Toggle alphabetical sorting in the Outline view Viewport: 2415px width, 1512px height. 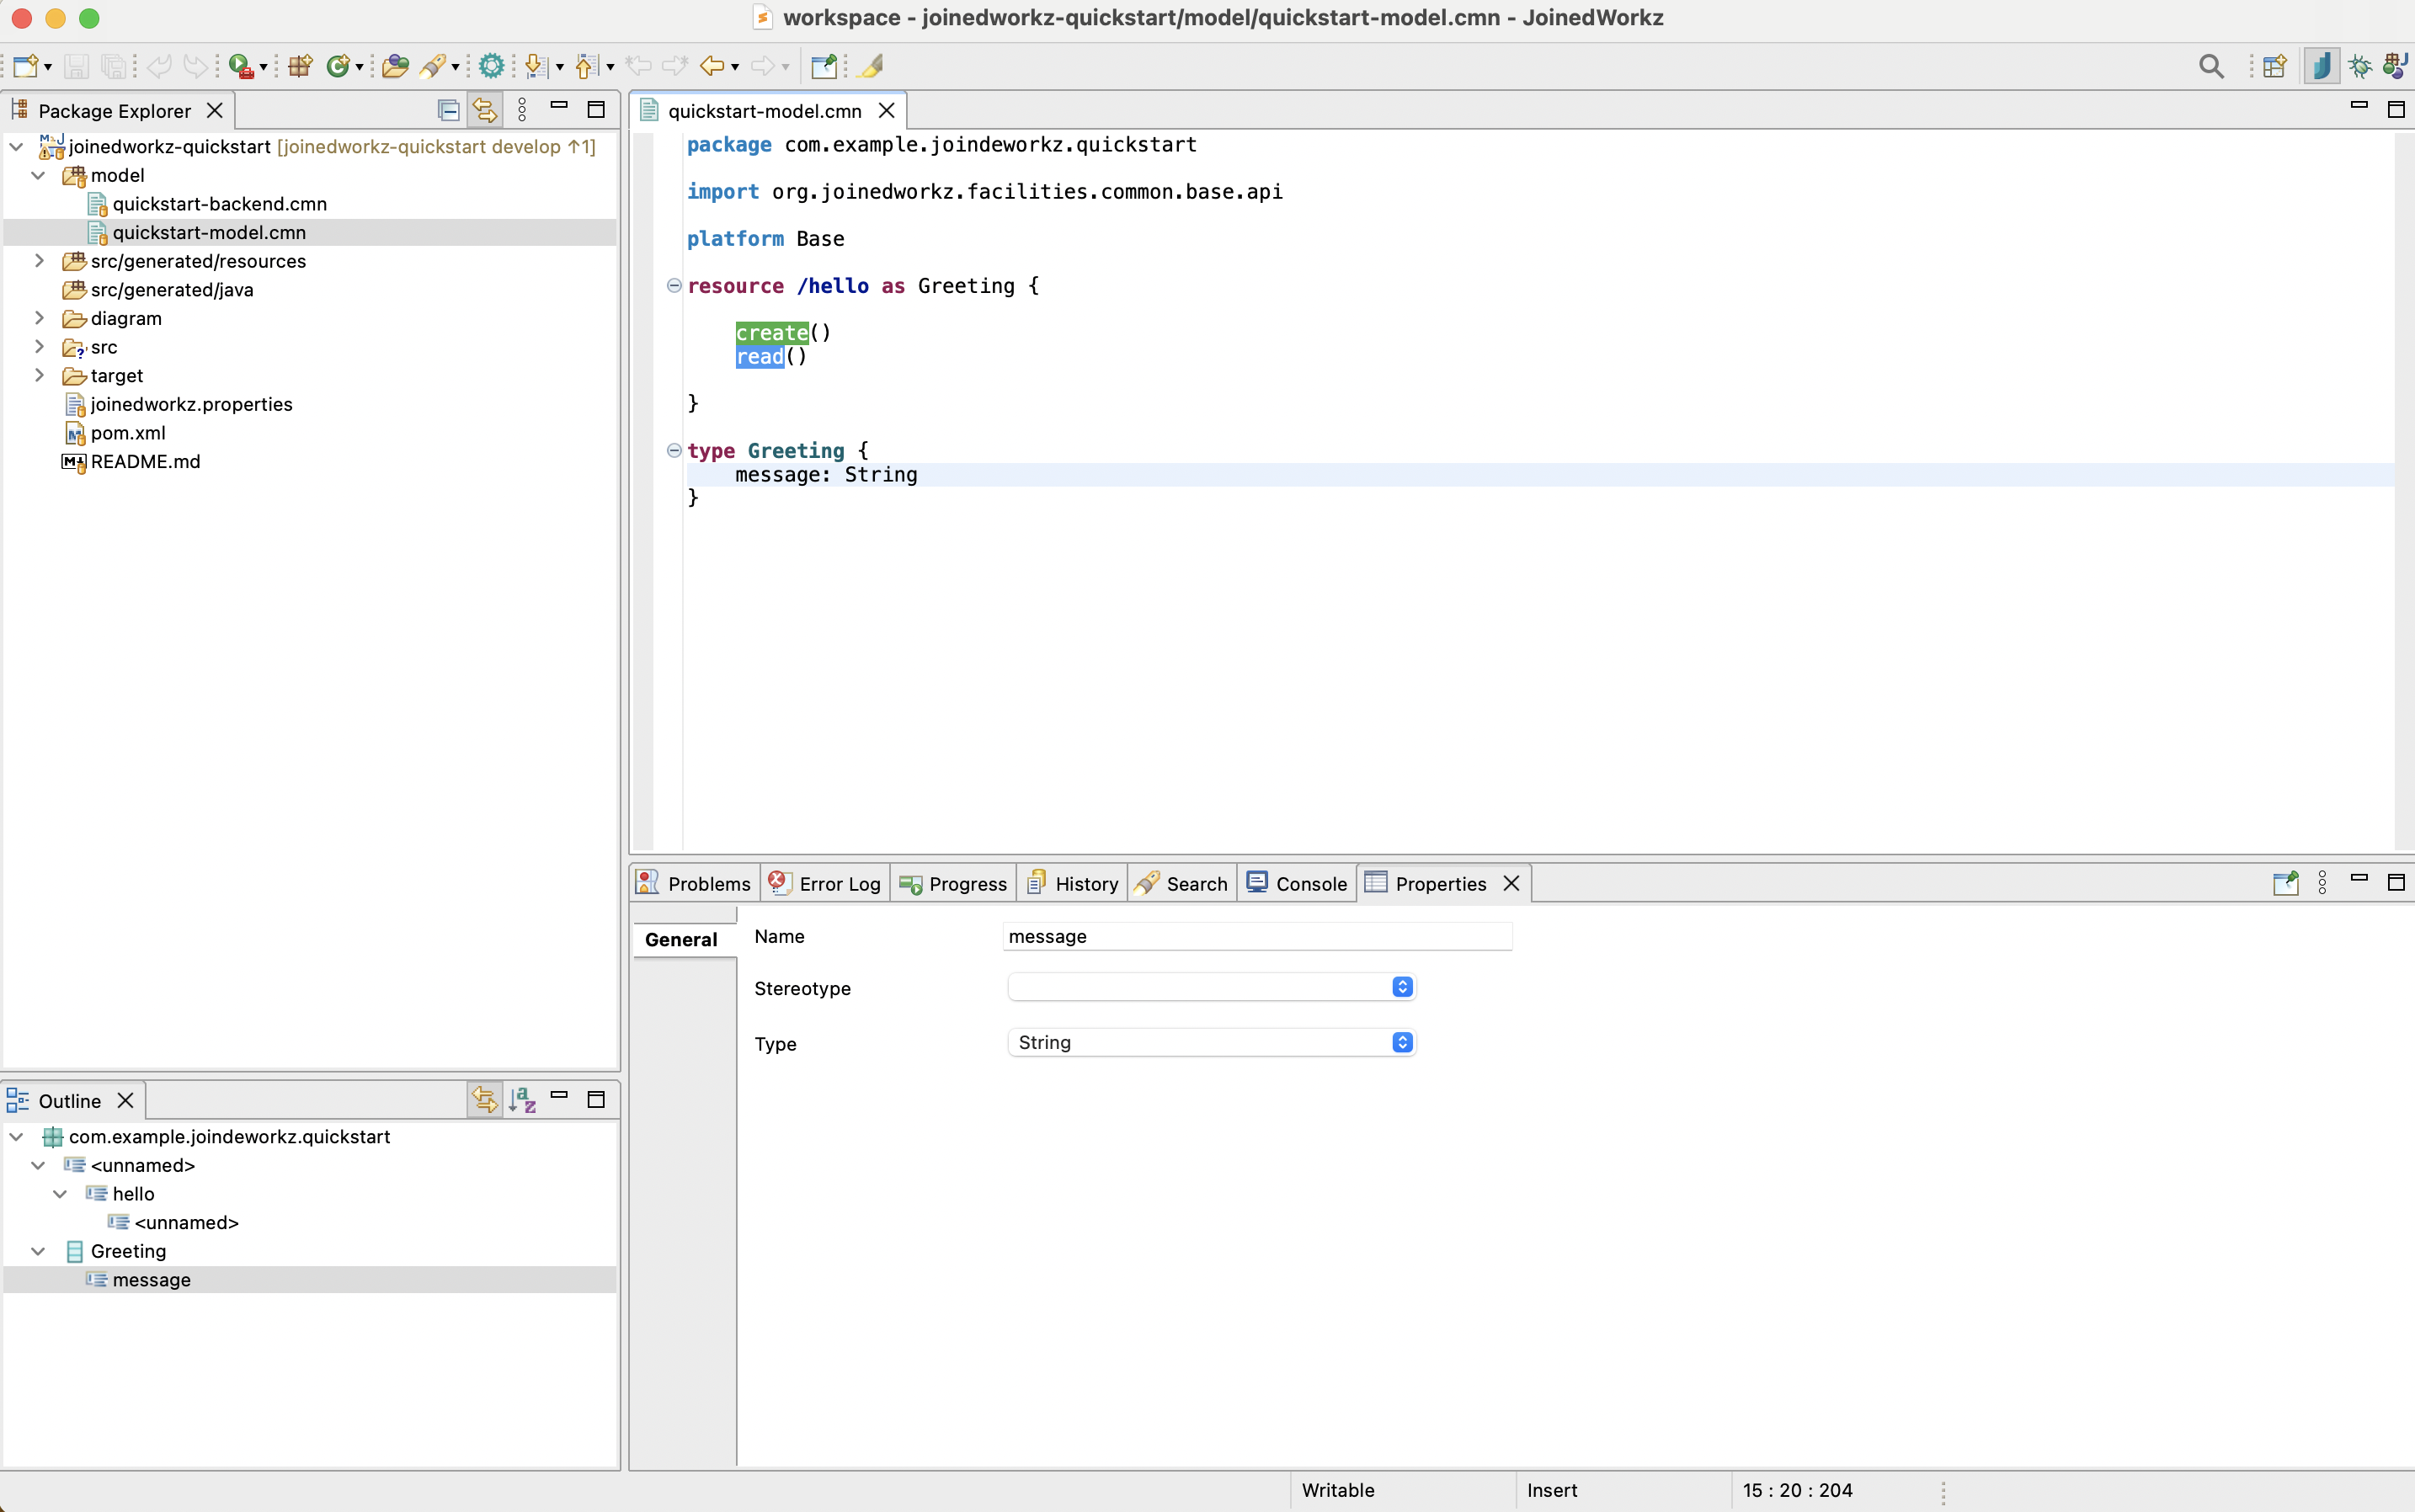tap(523, 1098)
